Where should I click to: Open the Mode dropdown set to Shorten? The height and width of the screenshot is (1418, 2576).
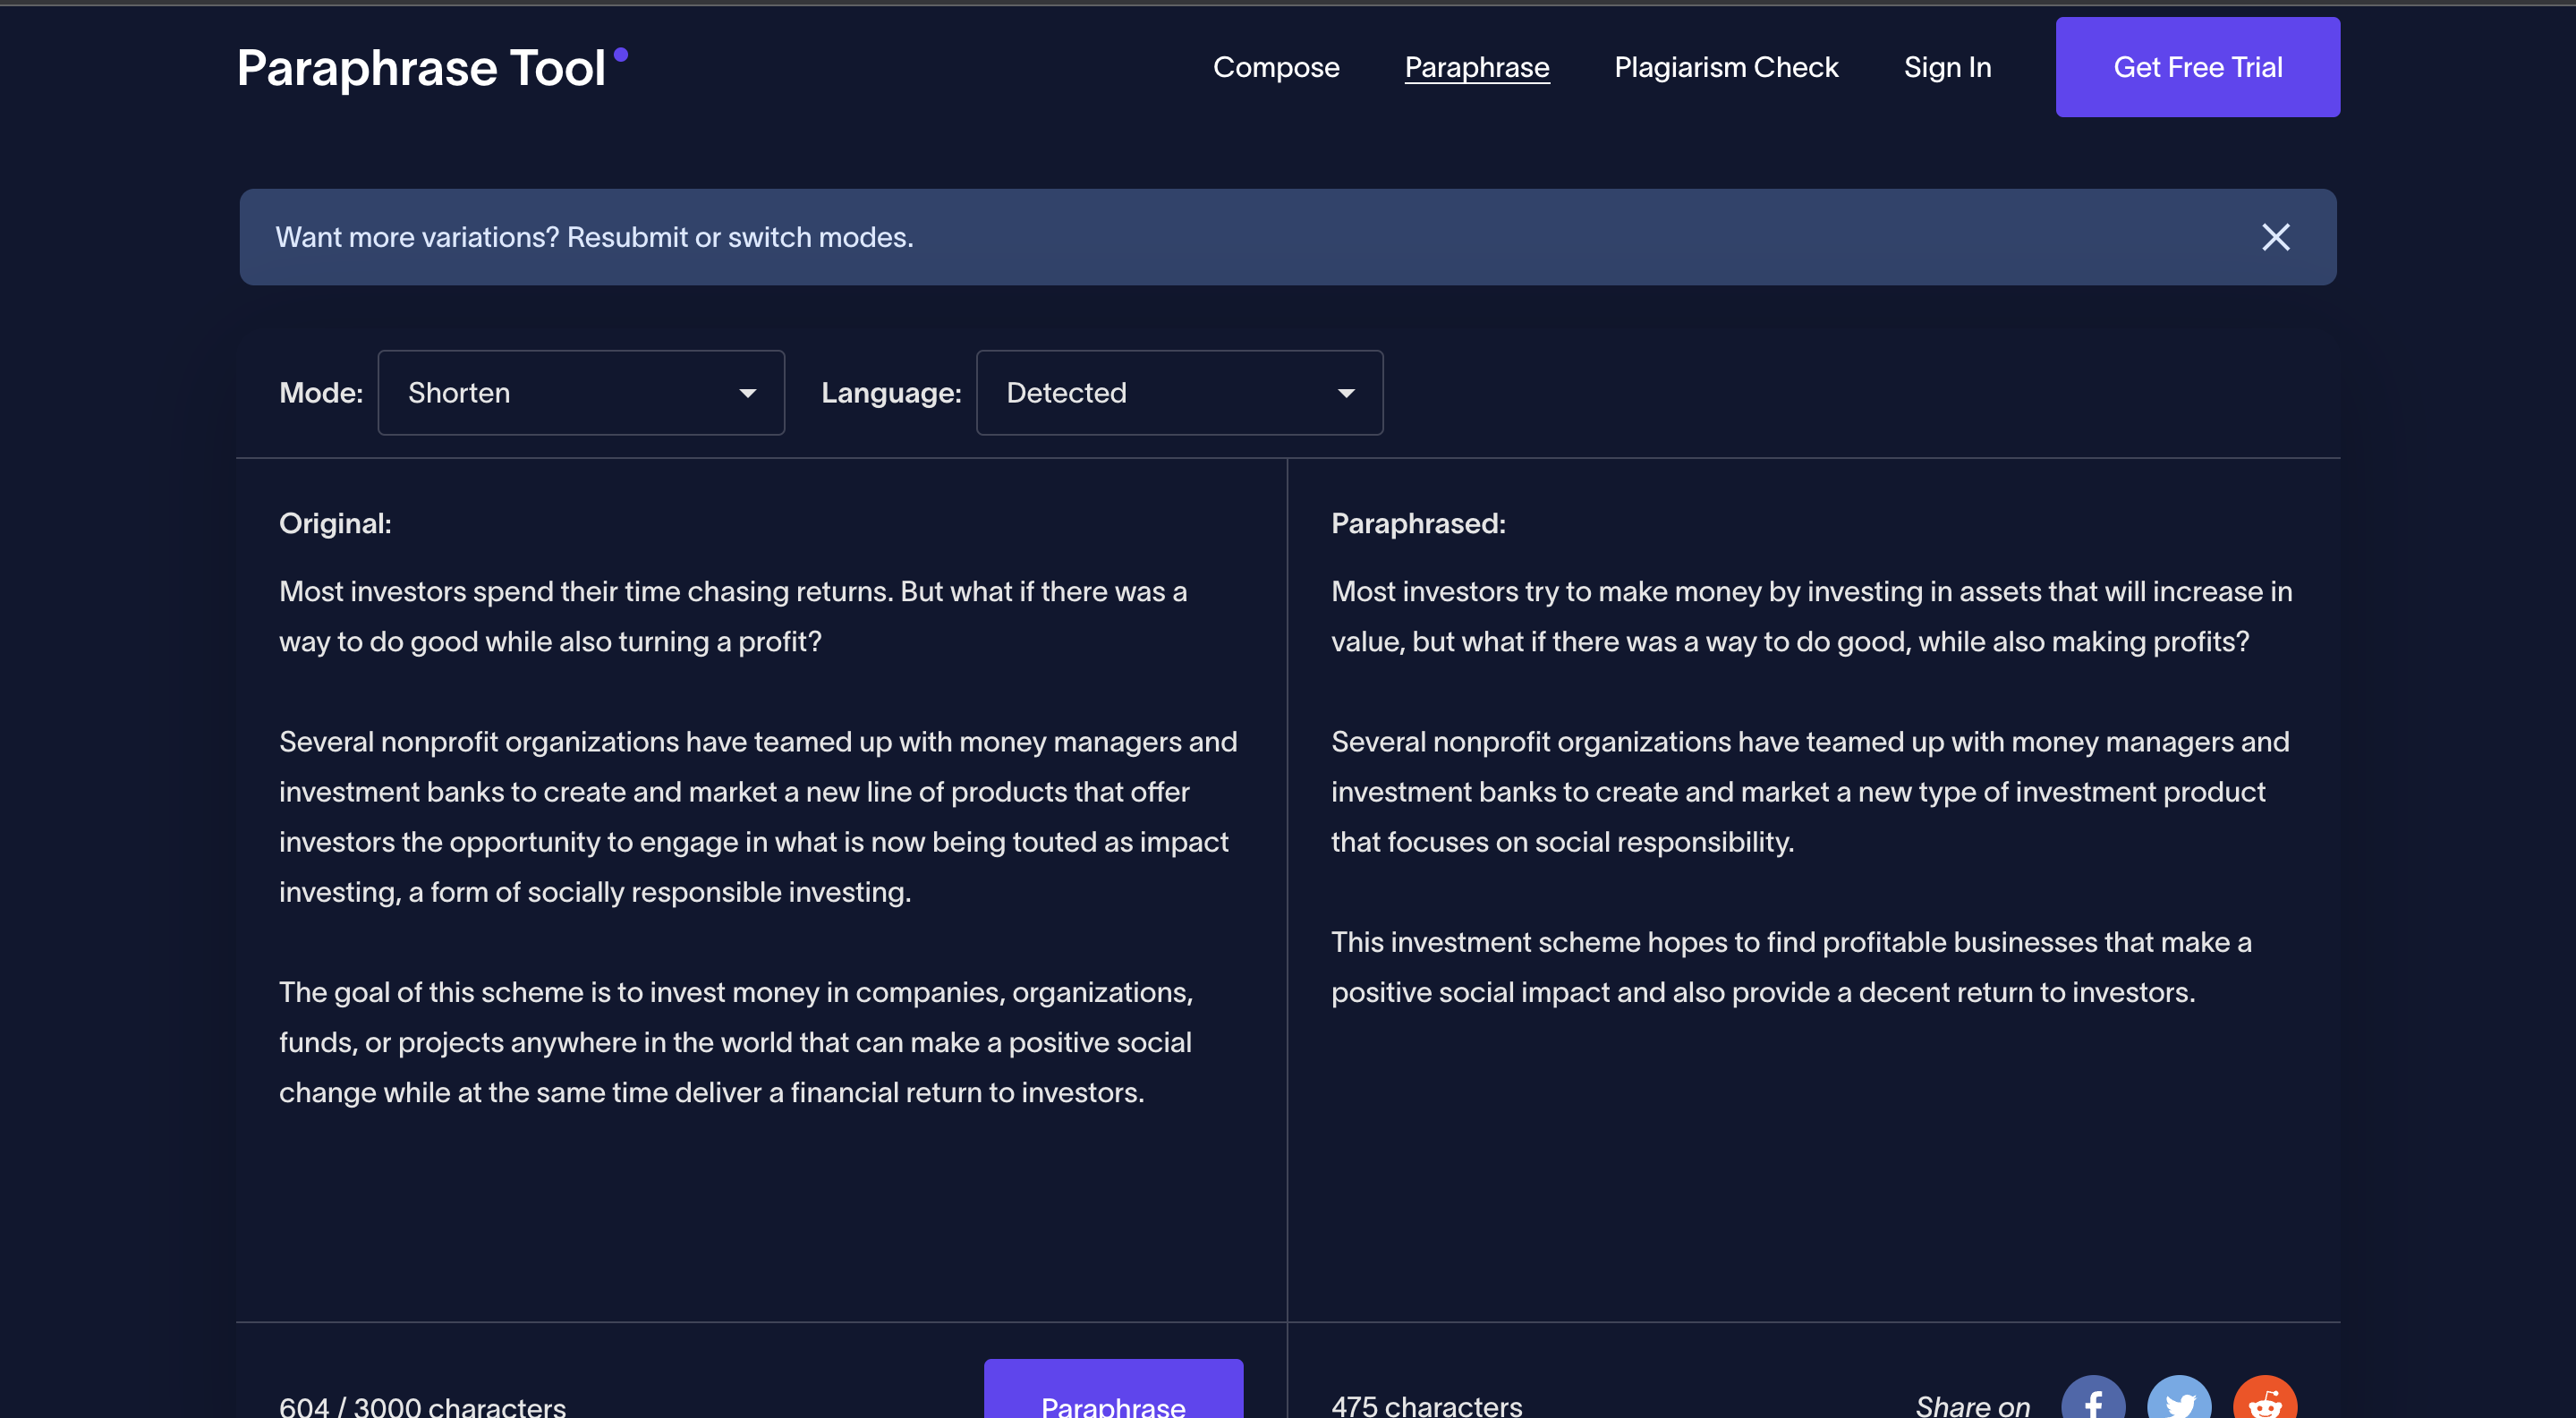(581, 393)
